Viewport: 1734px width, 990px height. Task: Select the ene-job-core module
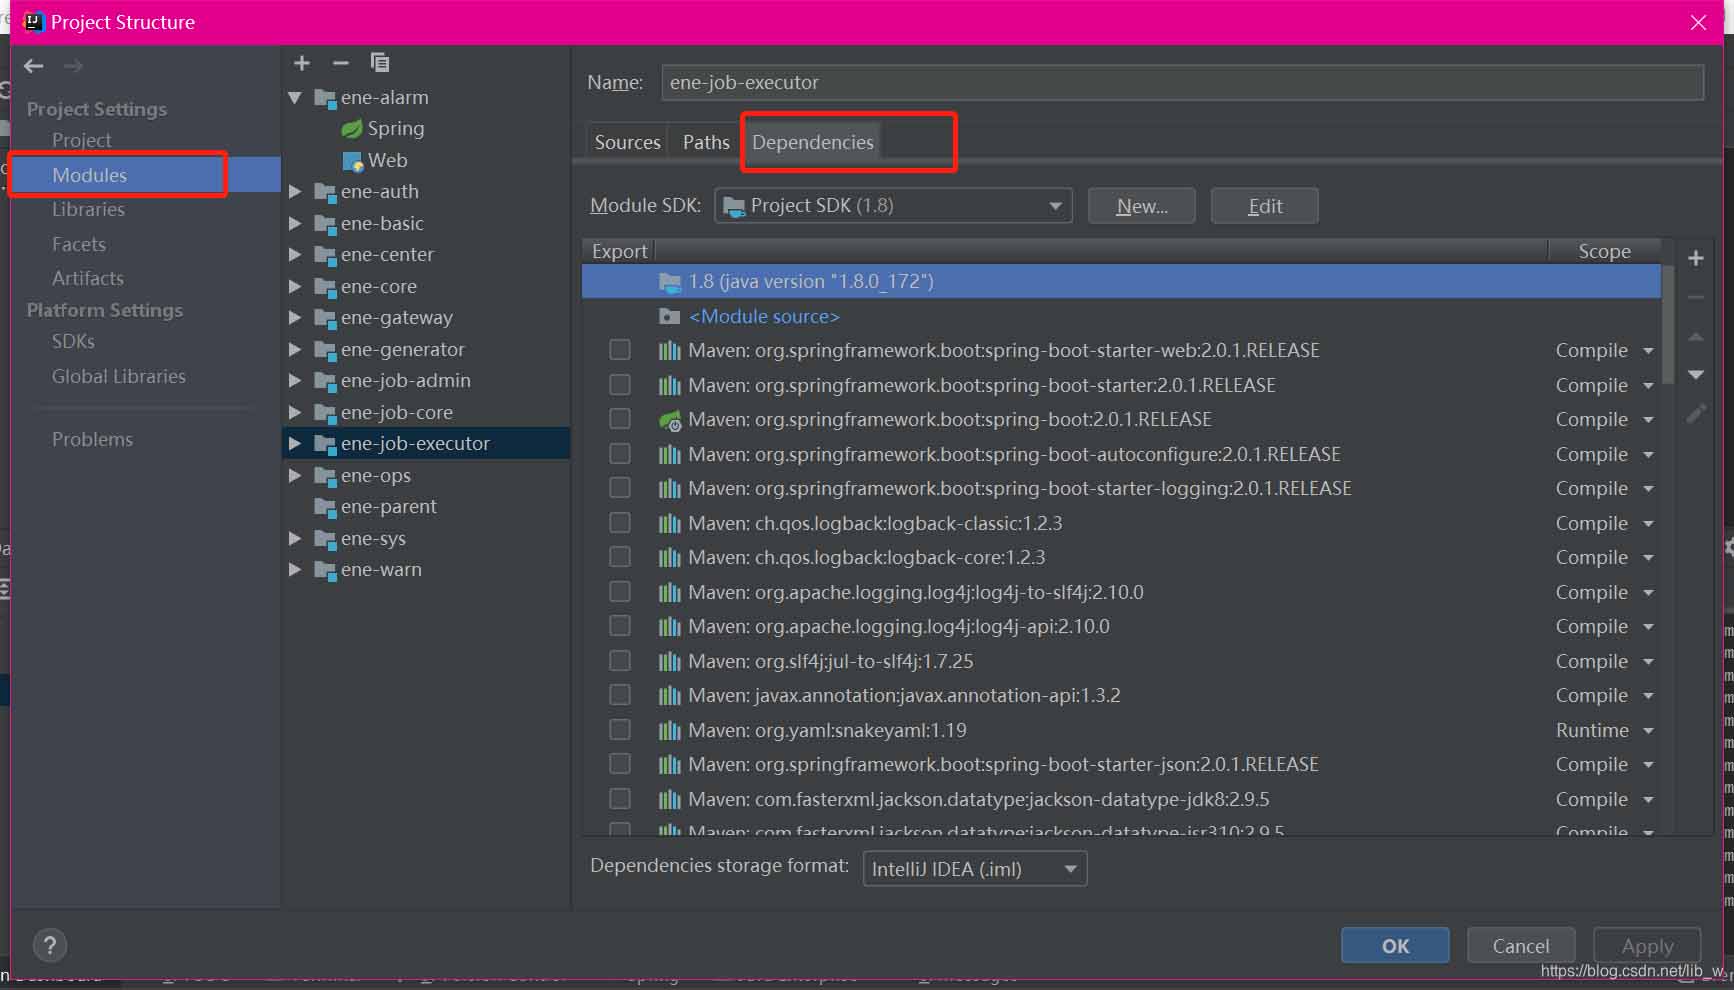tap(397, 413)
